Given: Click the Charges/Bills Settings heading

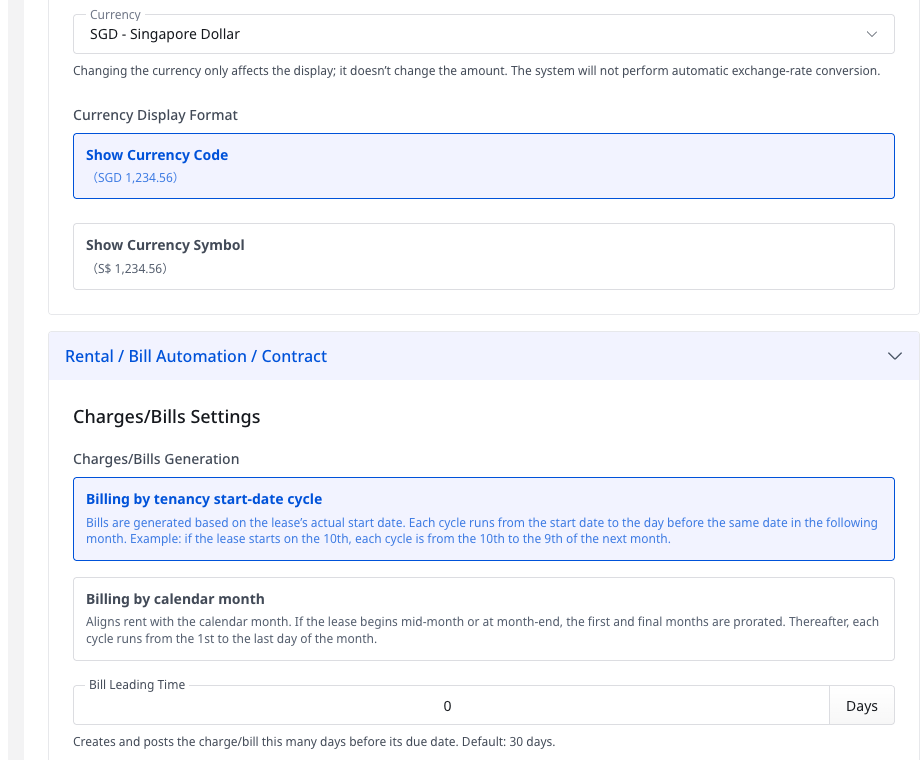Looking at the screenshot, I should tap(167, 417).
